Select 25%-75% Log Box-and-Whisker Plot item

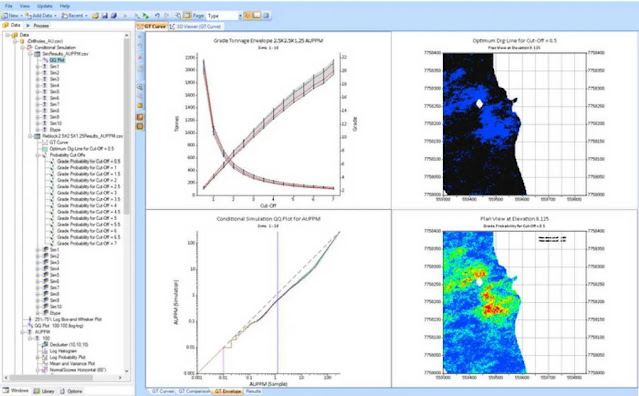click(x=68, y=319)
